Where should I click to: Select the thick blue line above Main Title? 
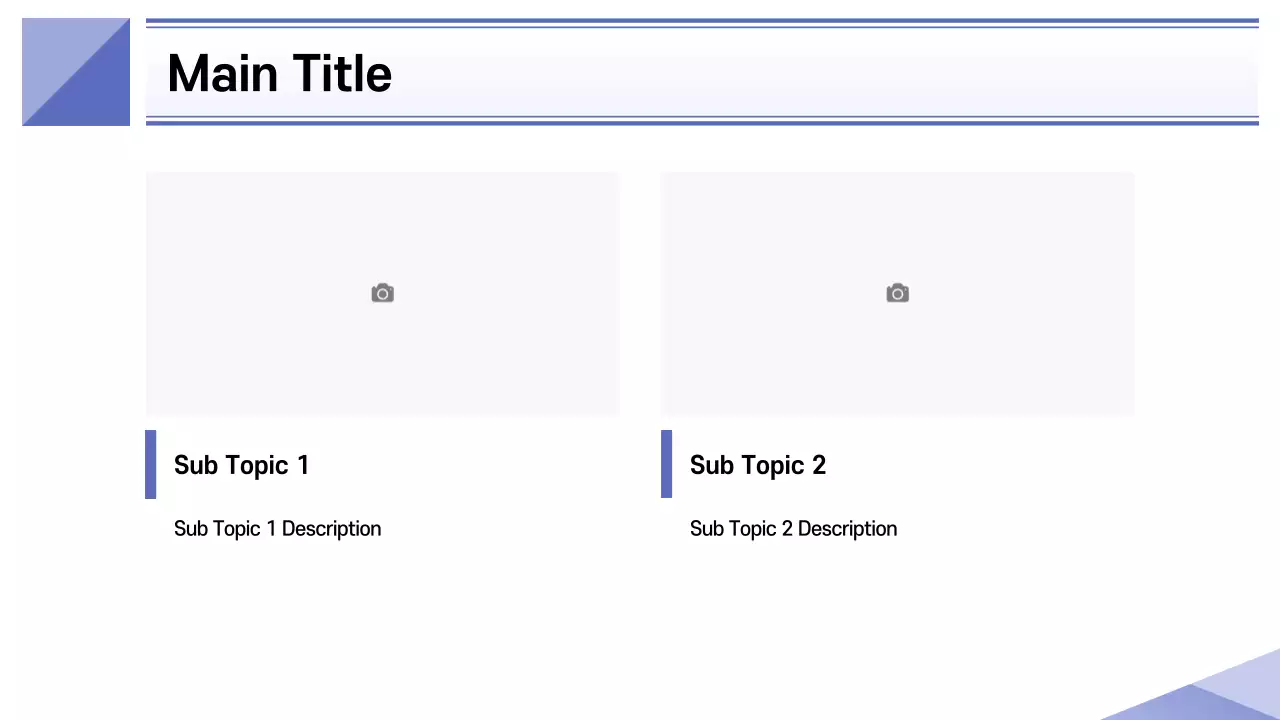[x=702, y=20]
